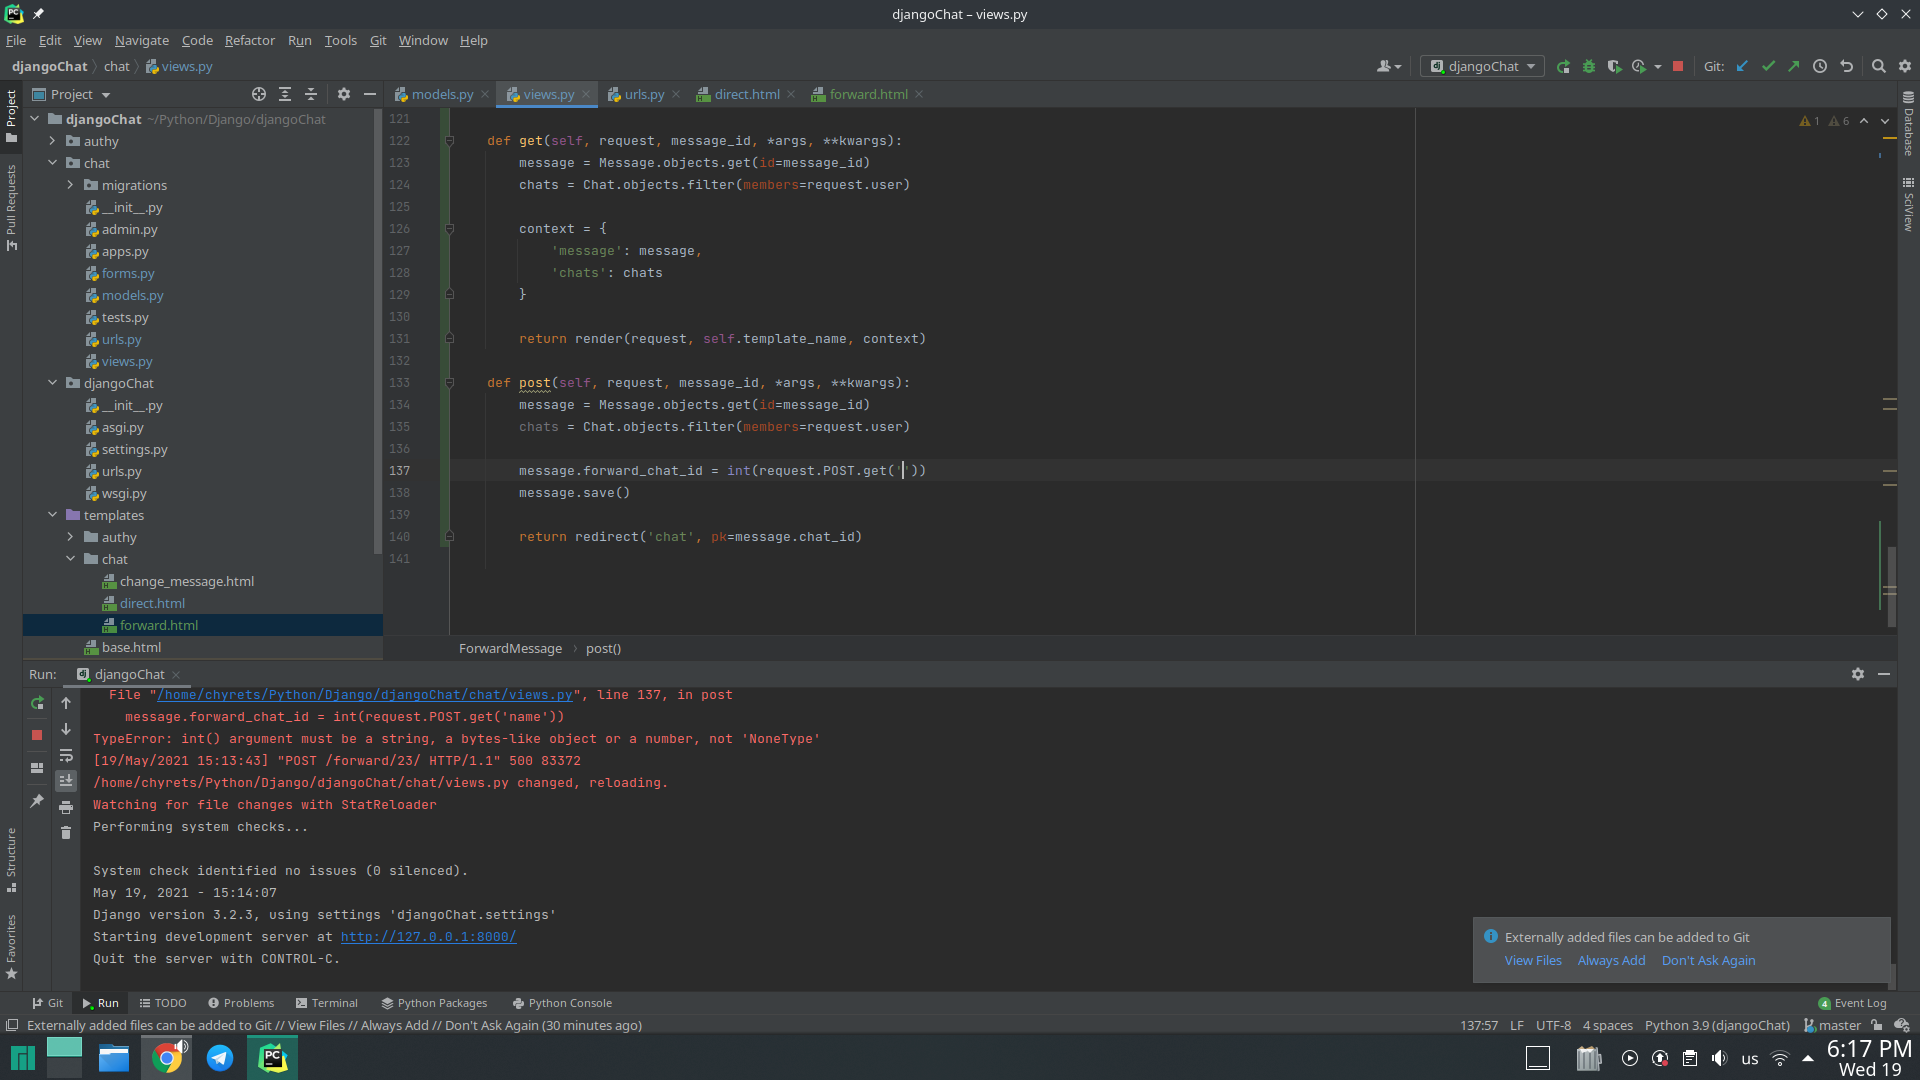This screenshot has height=1080, width=1920.
Task: Run djangoChat with coverage
Action: 1613,66
